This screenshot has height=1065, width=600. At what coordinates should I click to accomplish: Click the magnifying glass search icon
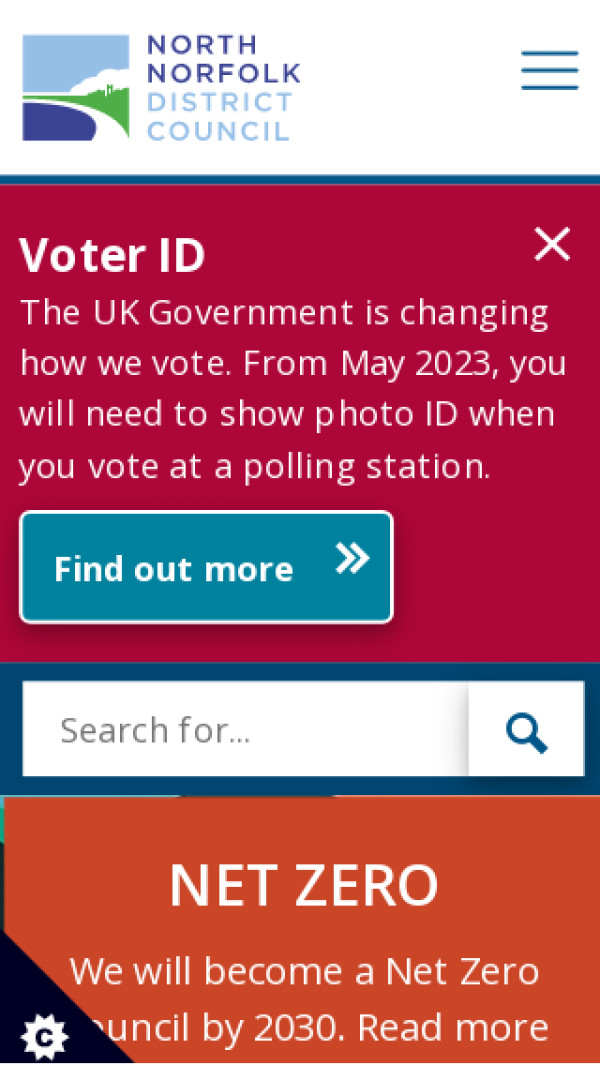pos(526,731)
